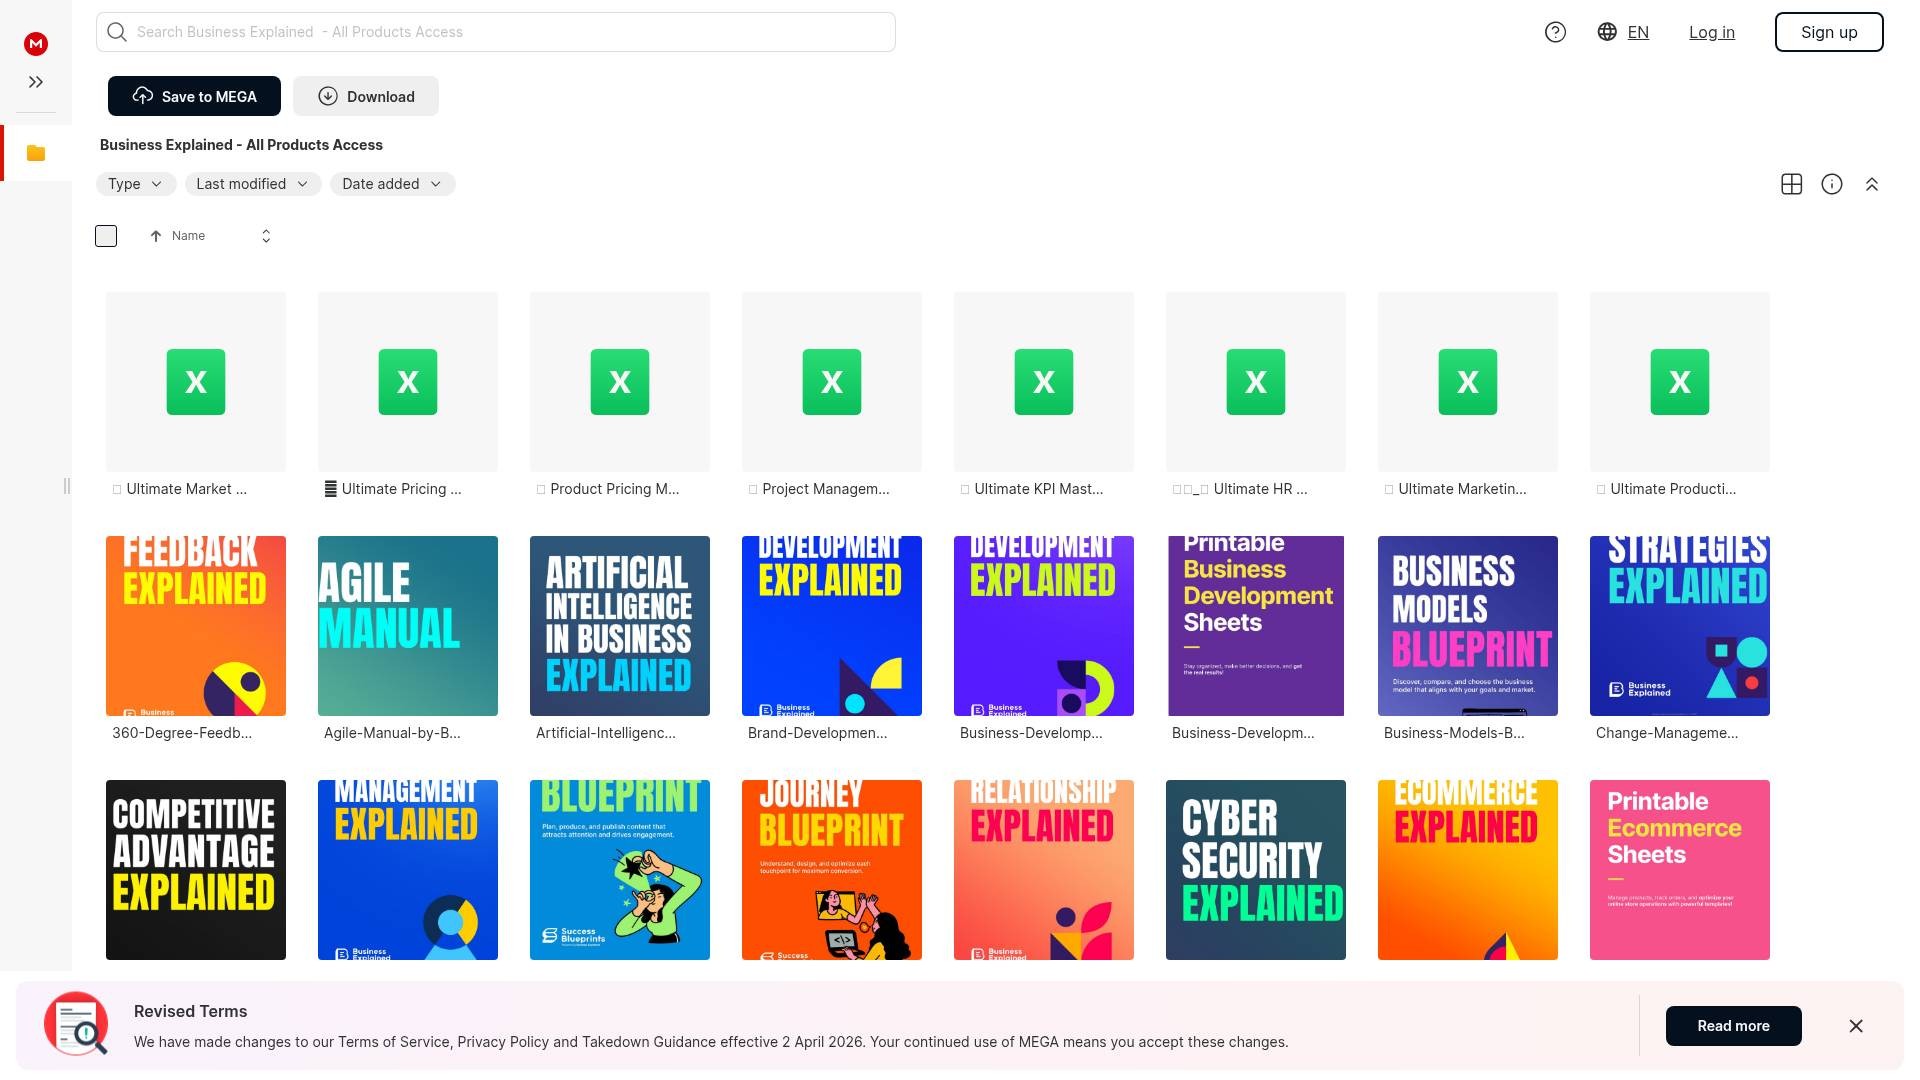Click the MEGA logo icon
1920x1080 pixels.
36,43
